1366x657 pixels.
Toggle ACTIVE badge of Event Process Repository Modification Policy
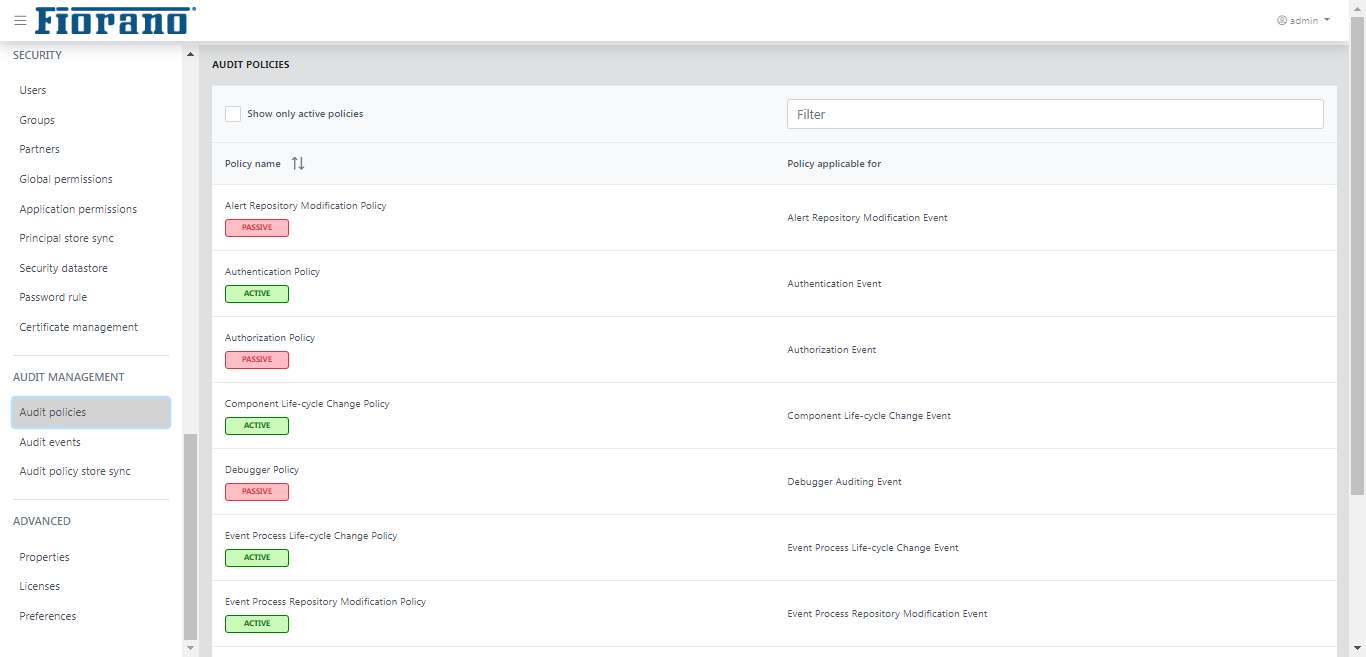coord(257,624)
